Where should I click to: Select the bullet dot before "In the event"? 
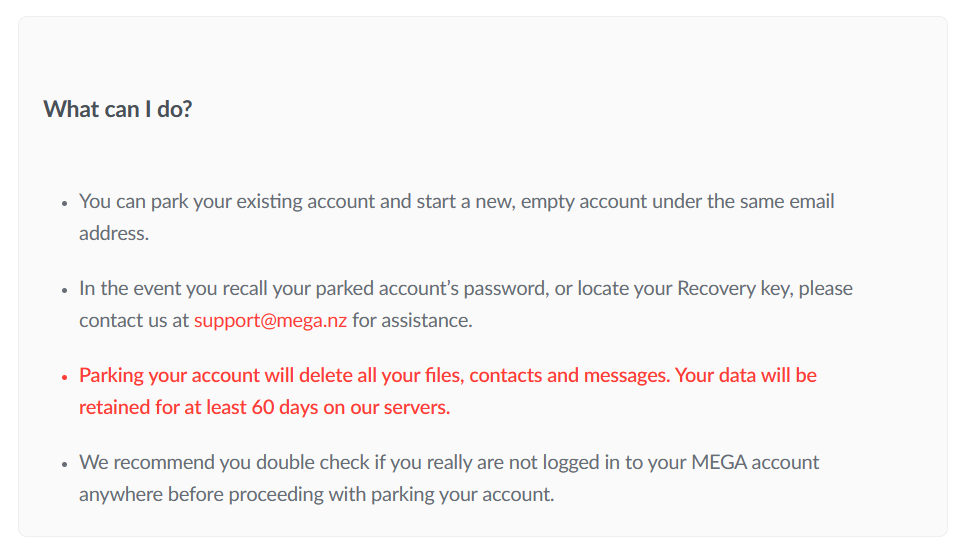click(x=65, y=291)
